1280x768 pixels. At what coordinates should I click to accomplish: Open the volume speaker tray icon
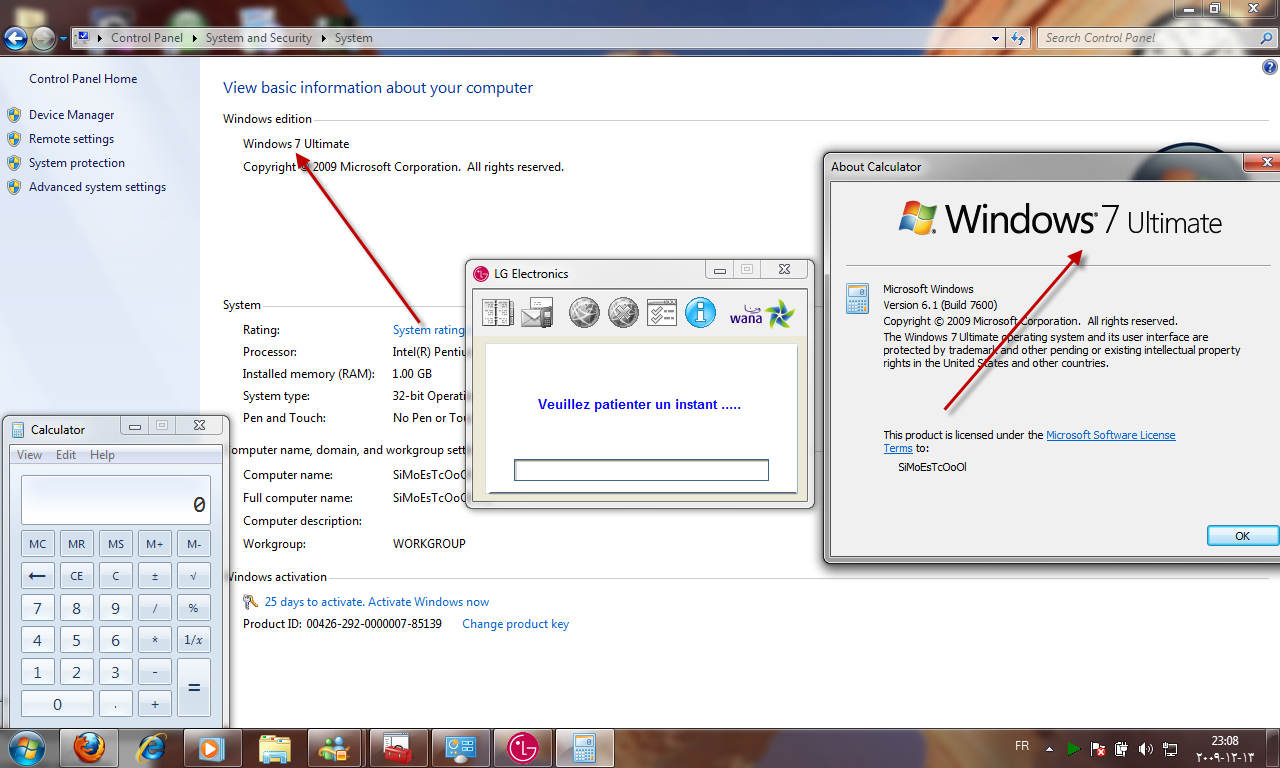(x=1145, y=748)
